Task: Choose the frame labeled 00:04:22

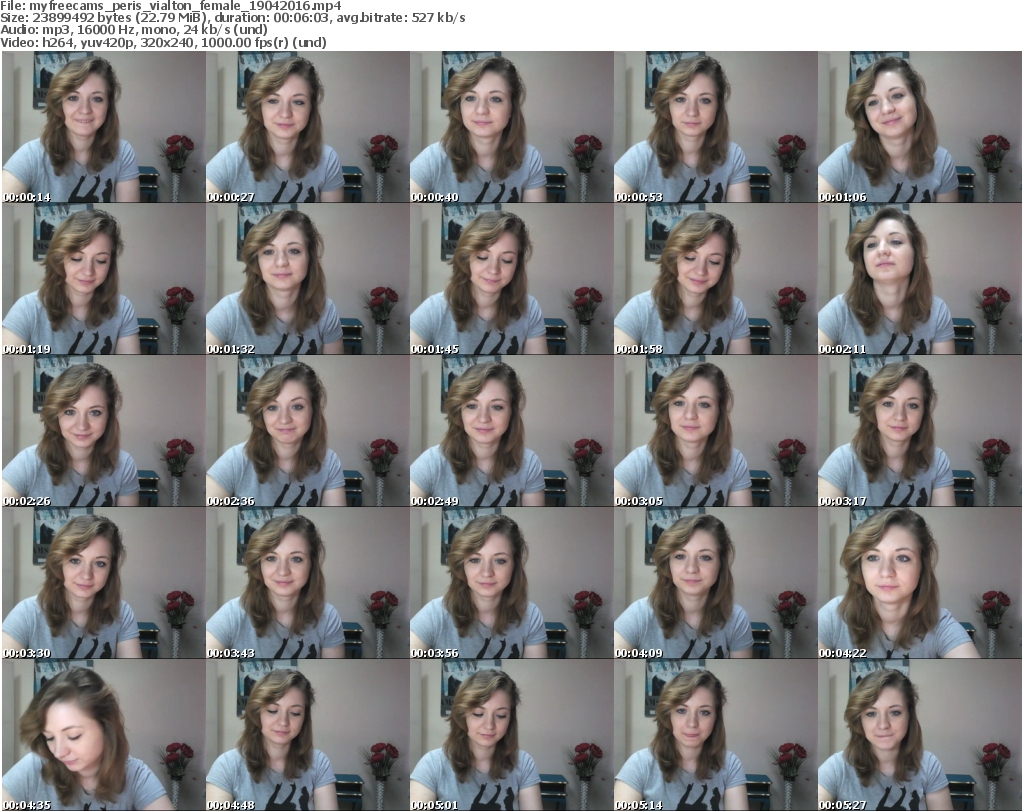Action: pyautogui.click(x=920, y=583)
